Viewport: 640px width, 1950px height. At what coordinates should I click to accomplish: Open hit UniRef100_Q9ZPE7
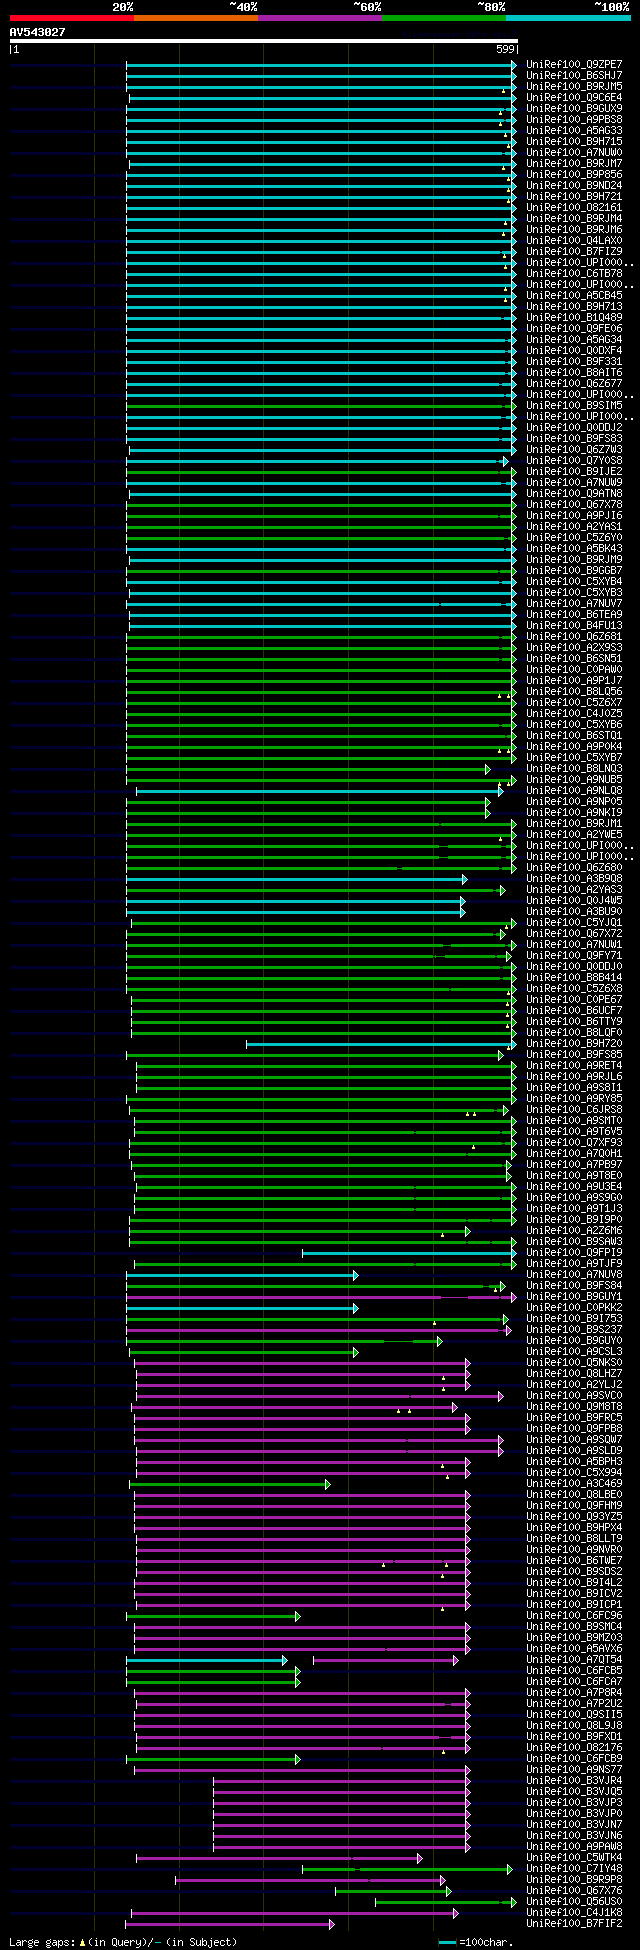point(573,65)
